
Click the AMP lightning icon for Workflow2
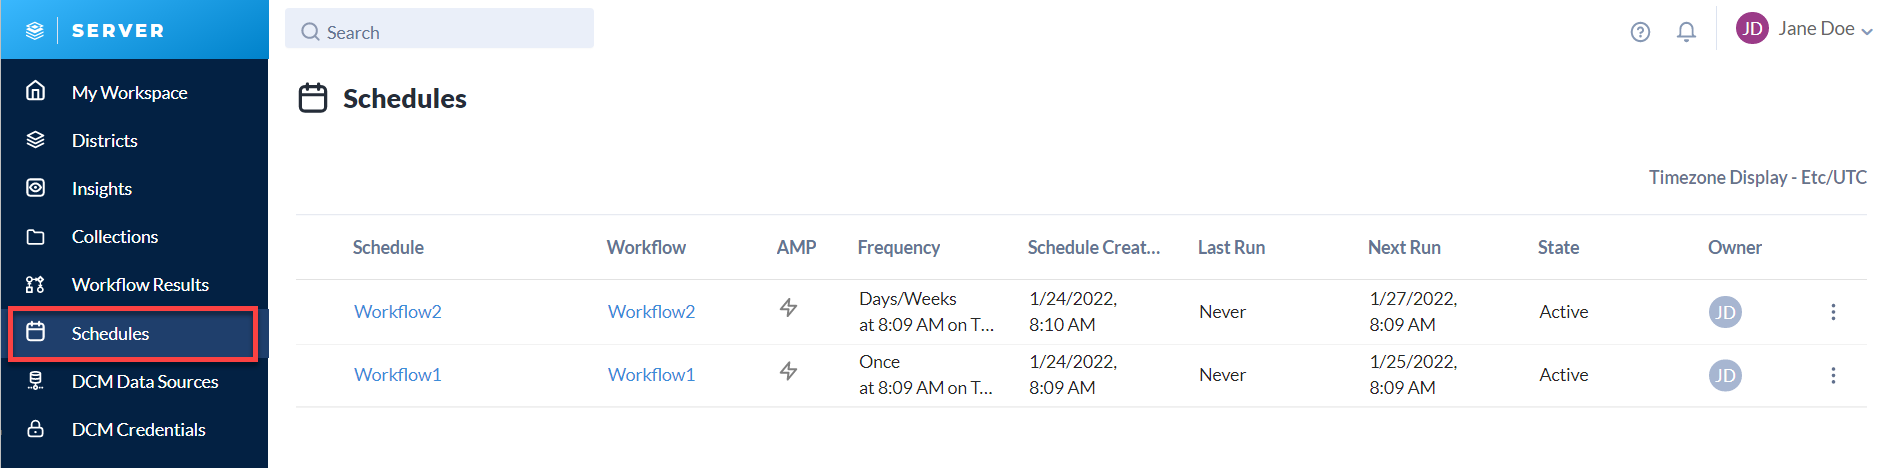(788, 308)
